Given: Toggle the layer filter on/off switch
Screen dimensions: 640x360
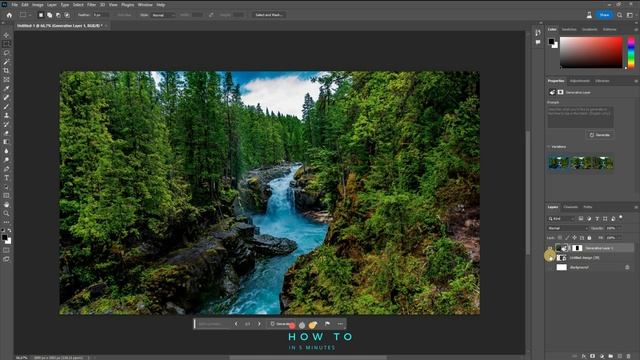Looking at the screenshot, I should (621, 218).
